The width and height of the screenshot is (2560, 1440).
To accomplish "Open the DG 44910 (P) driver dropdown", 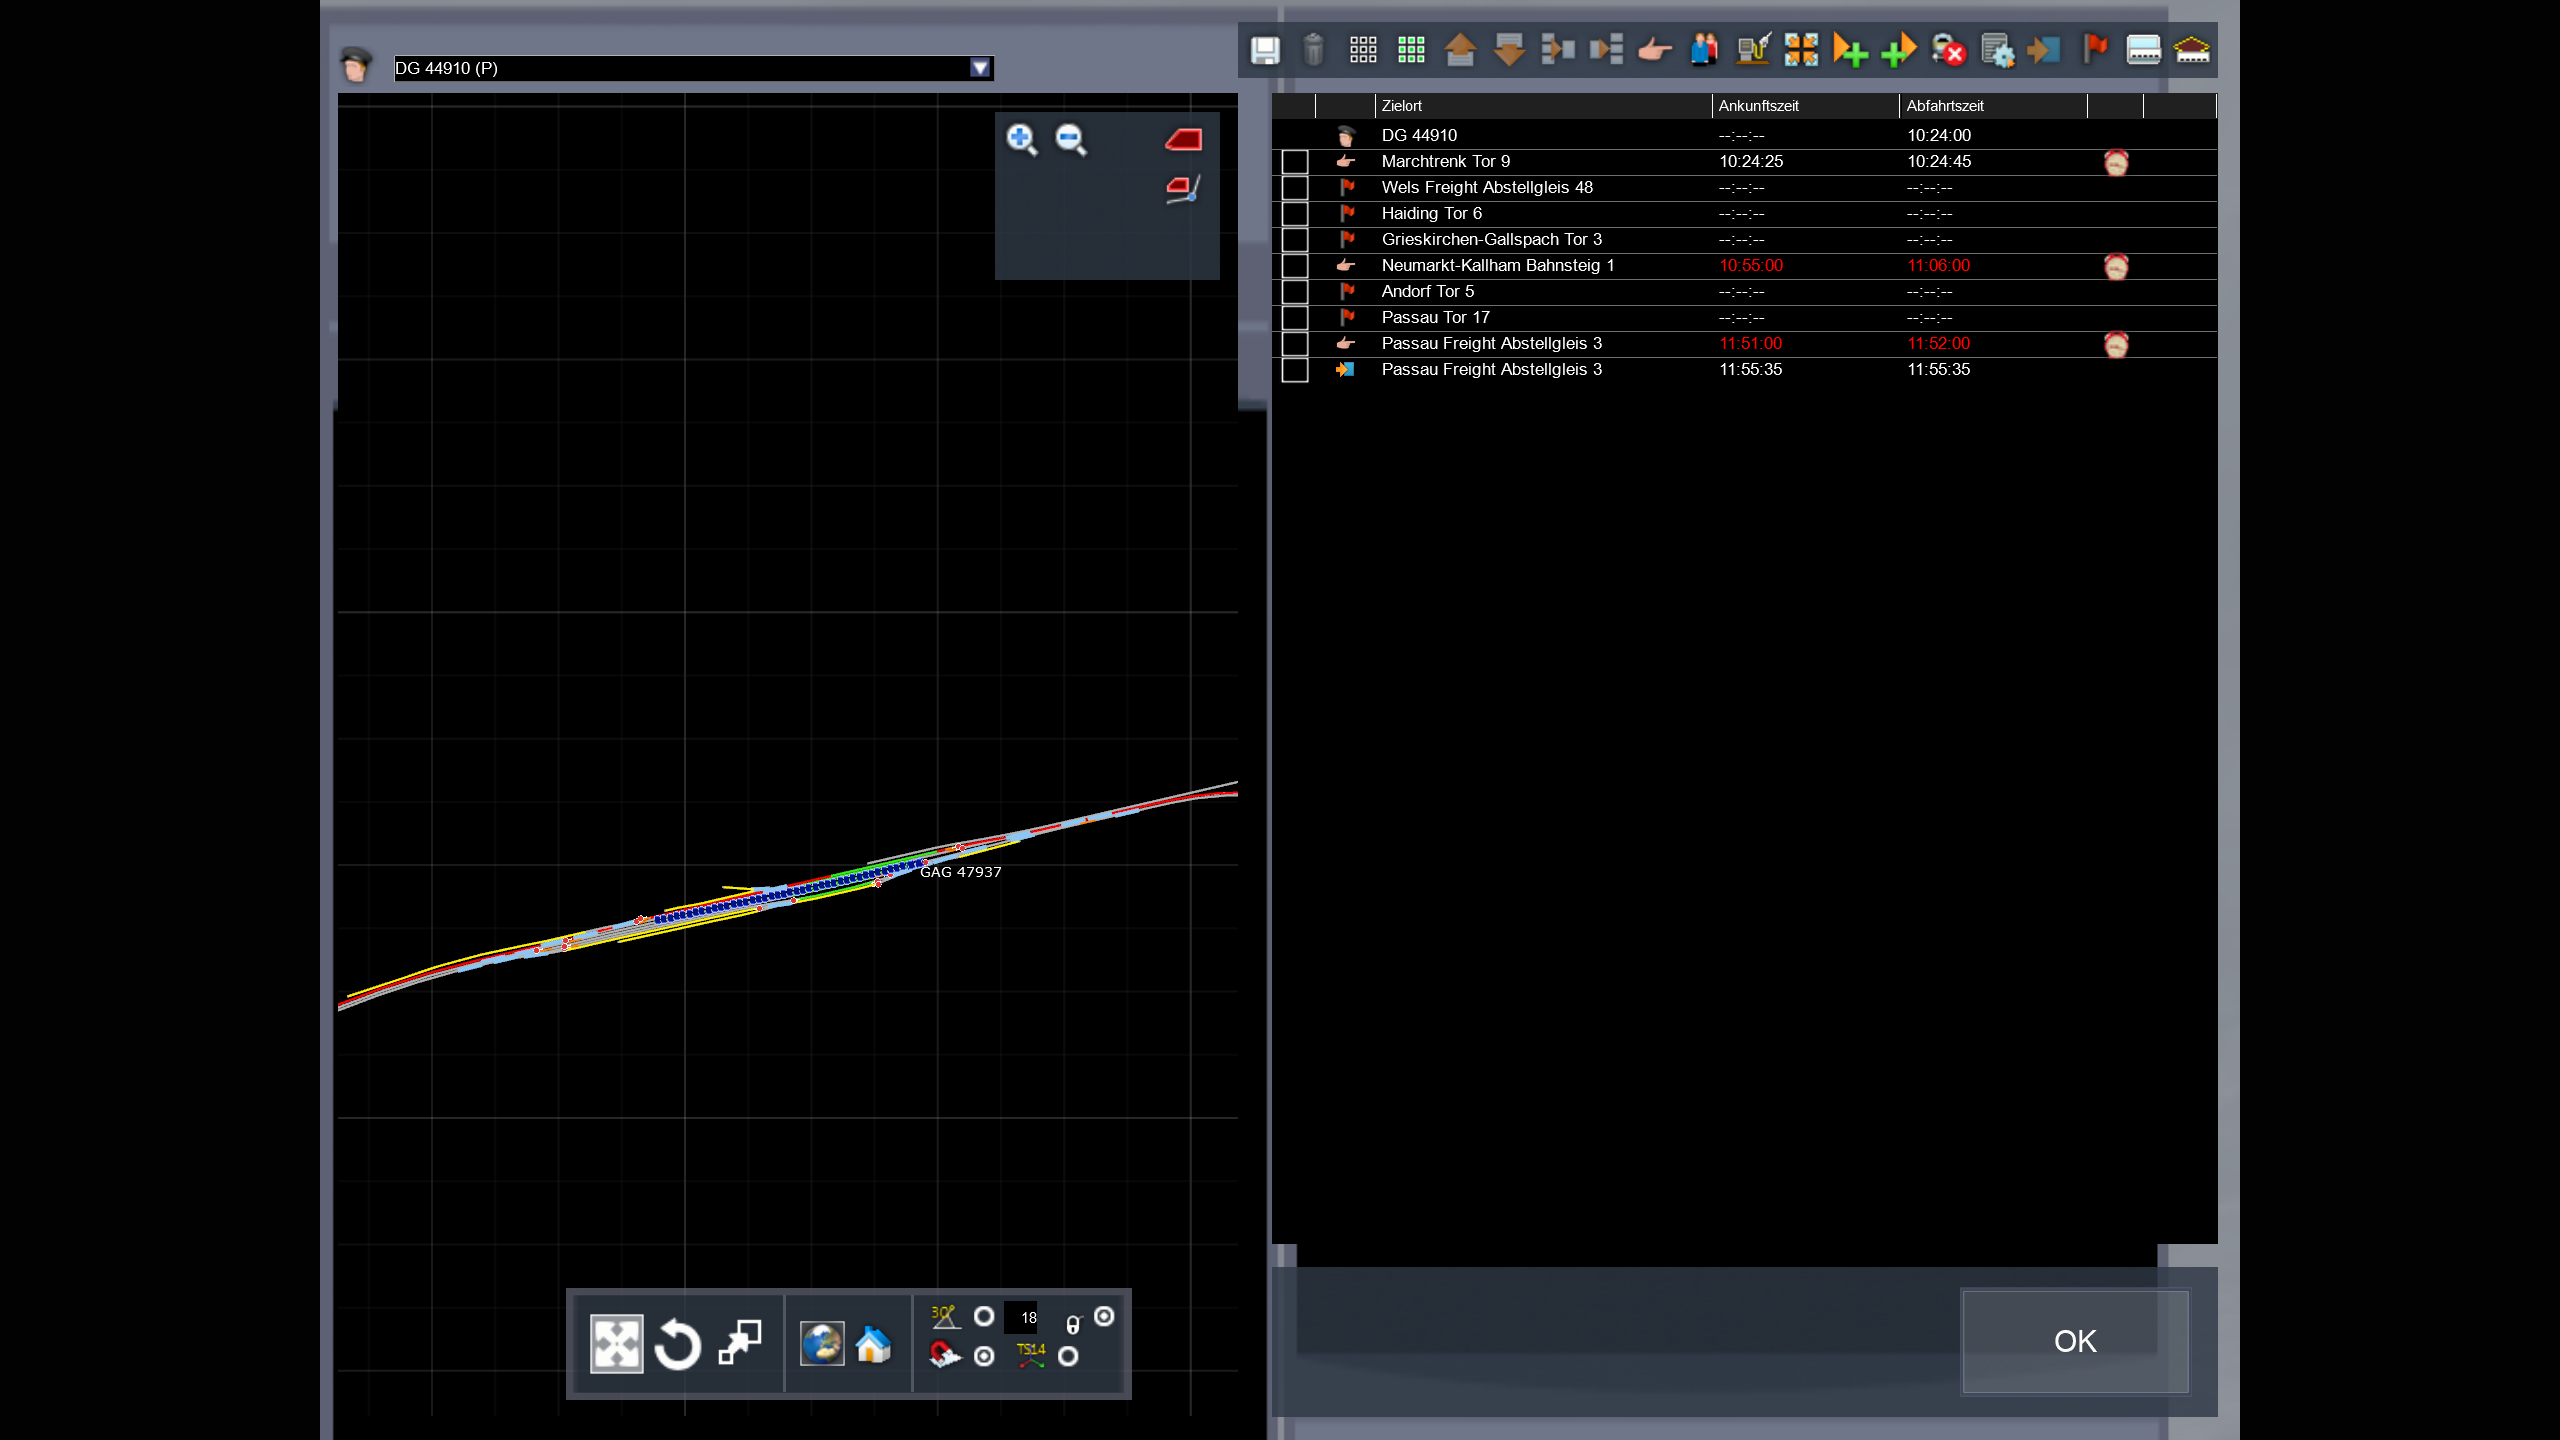I will [x=980, y=68].
